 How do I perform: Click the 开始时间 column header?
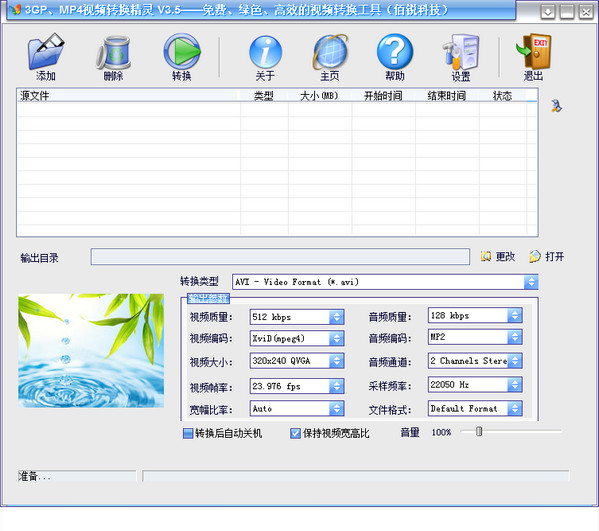click(x=383, y=96)
